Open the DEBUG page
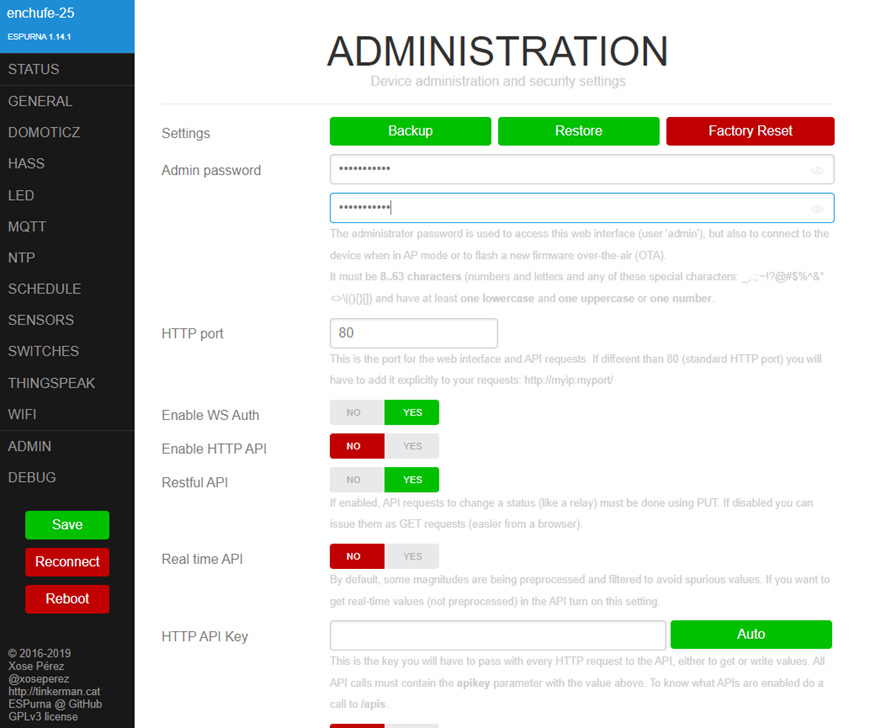This screenshot has height=728, width=886. click(32, 477)
